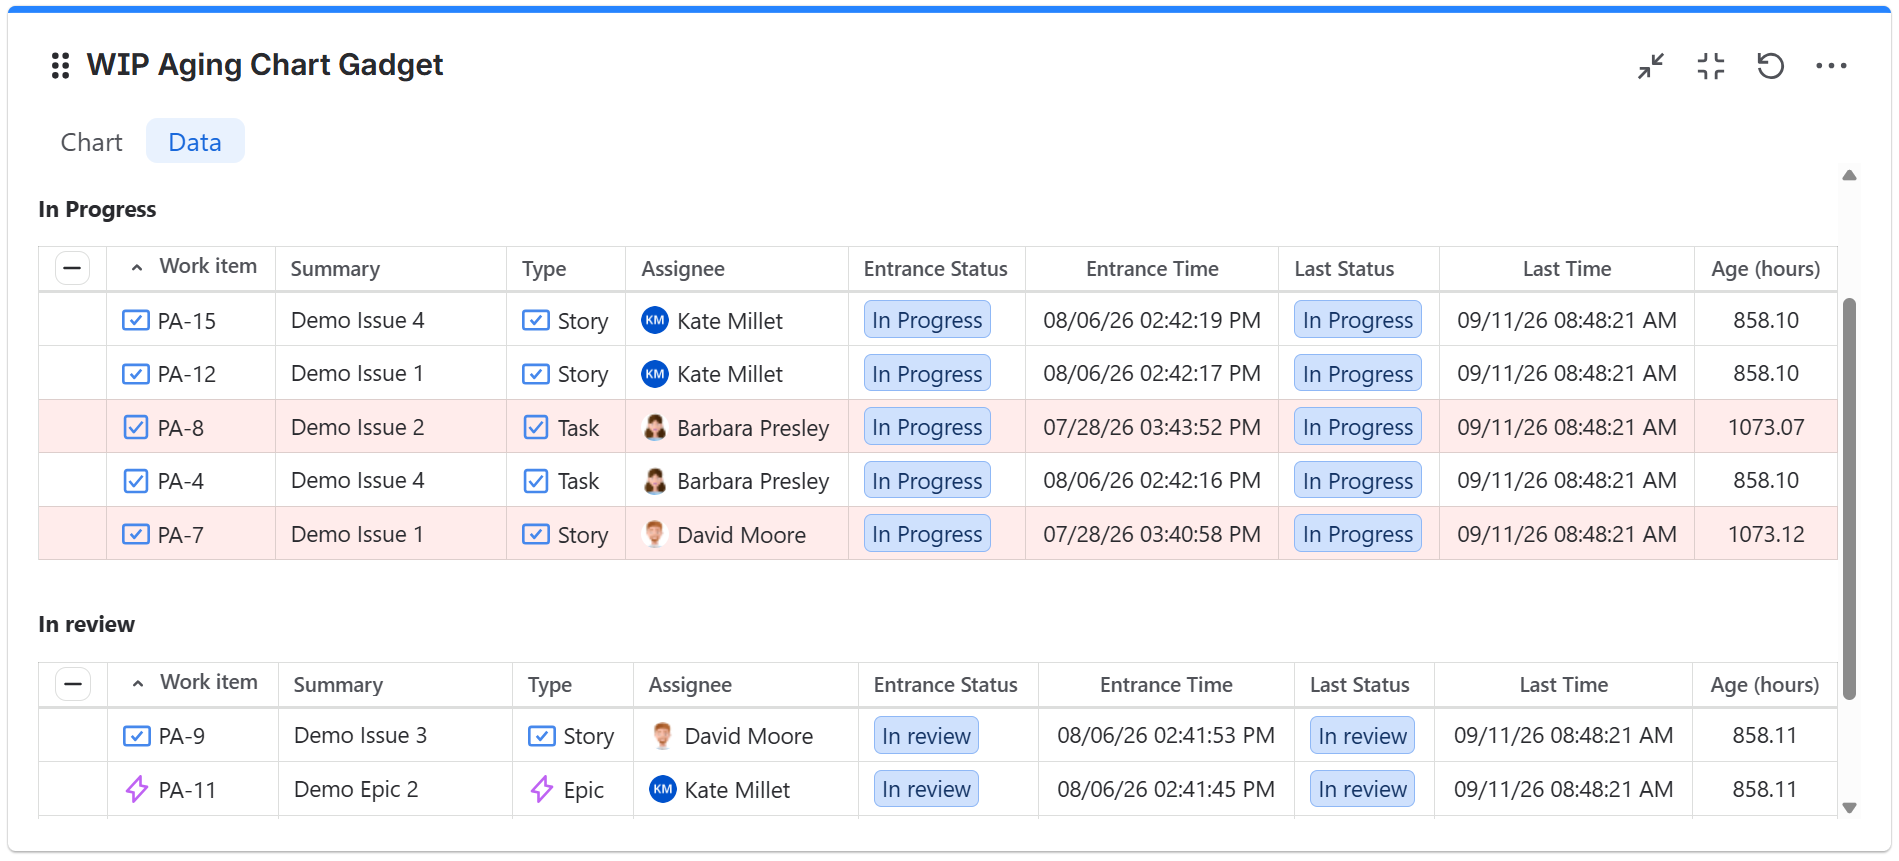The width and height of the screenshot is (1899, 861).
Task: Click the task icon beside PA-4
Action: [136, 481]
